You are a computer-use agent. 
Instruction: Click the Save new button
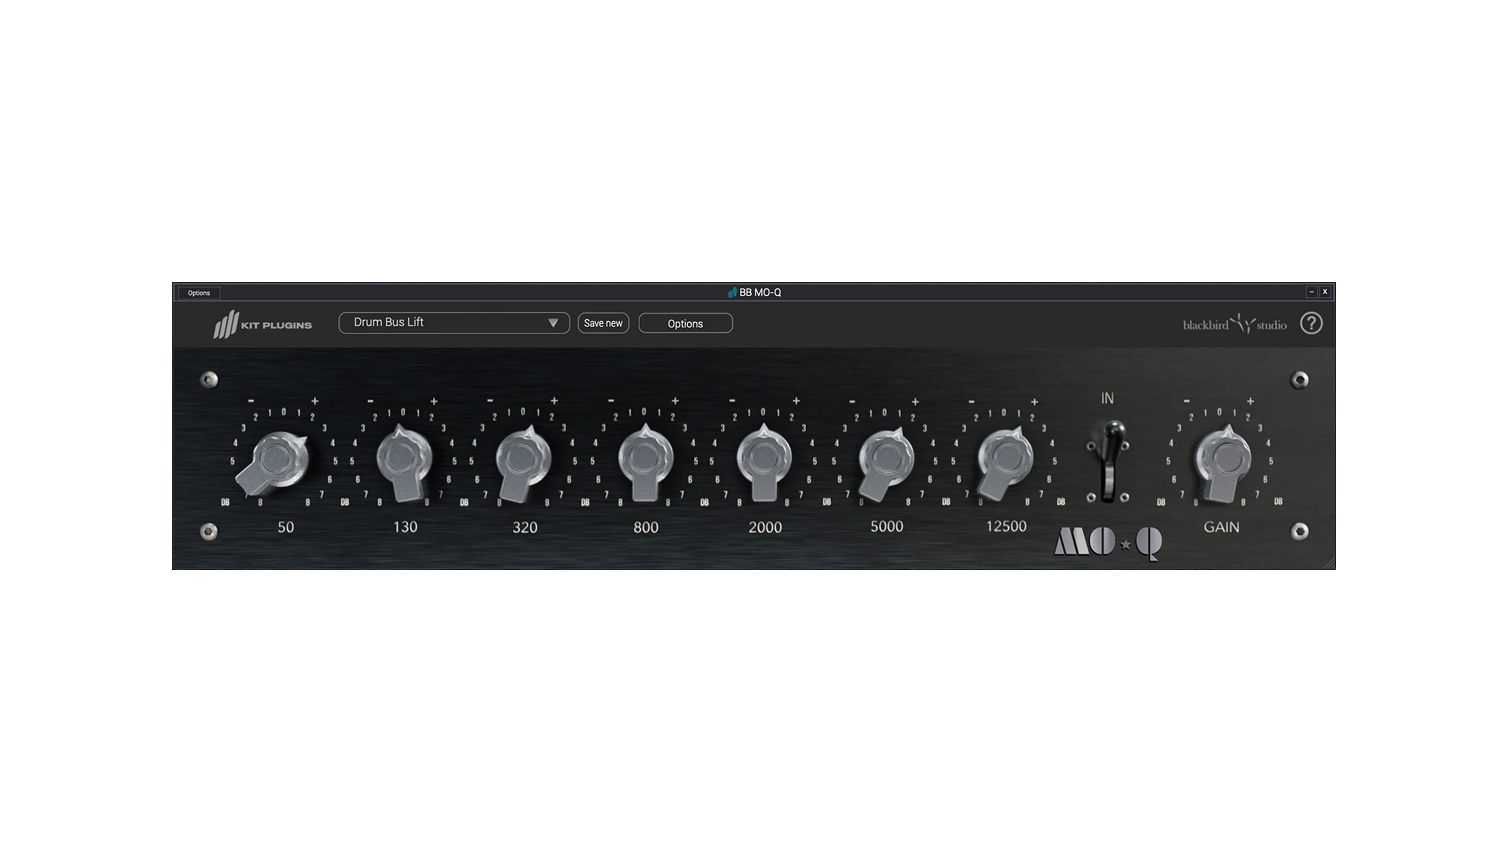[x=603, y=323]
